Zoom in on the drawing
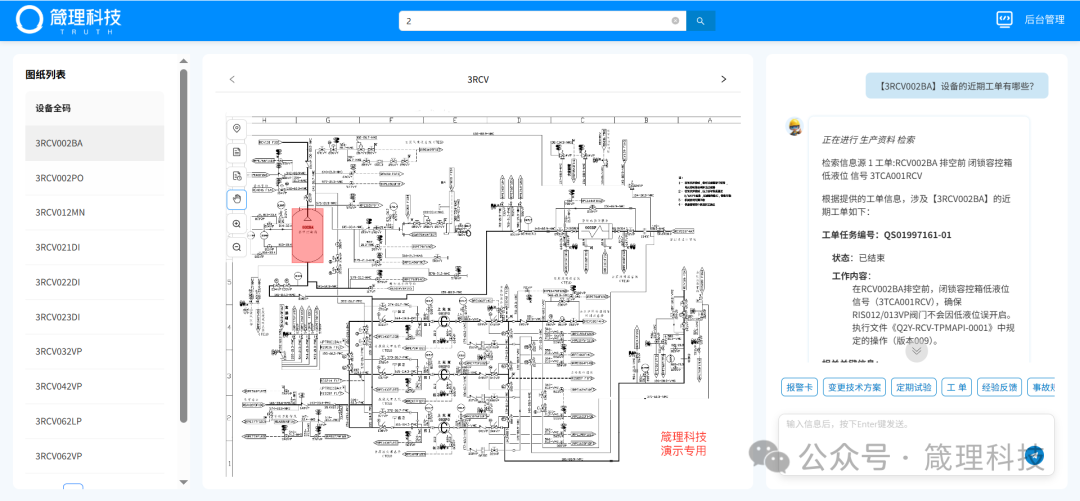Viewport: 1080px width, 501px height. point(237,223)
